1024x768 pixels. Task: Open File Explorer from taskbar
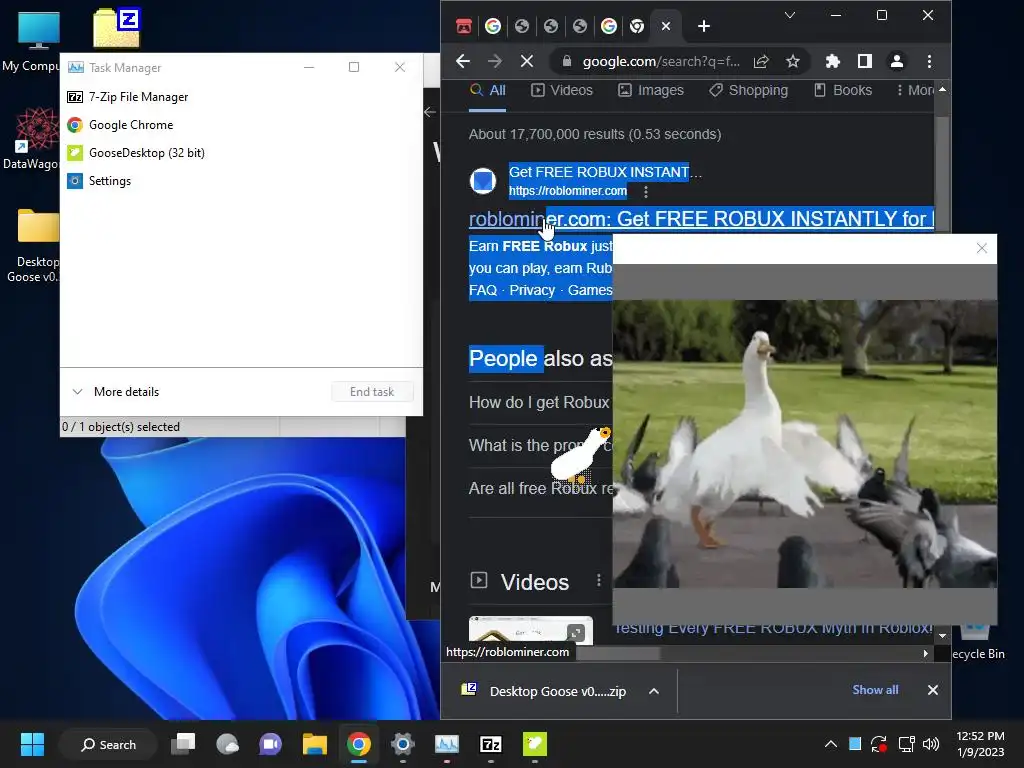(314, 744)
